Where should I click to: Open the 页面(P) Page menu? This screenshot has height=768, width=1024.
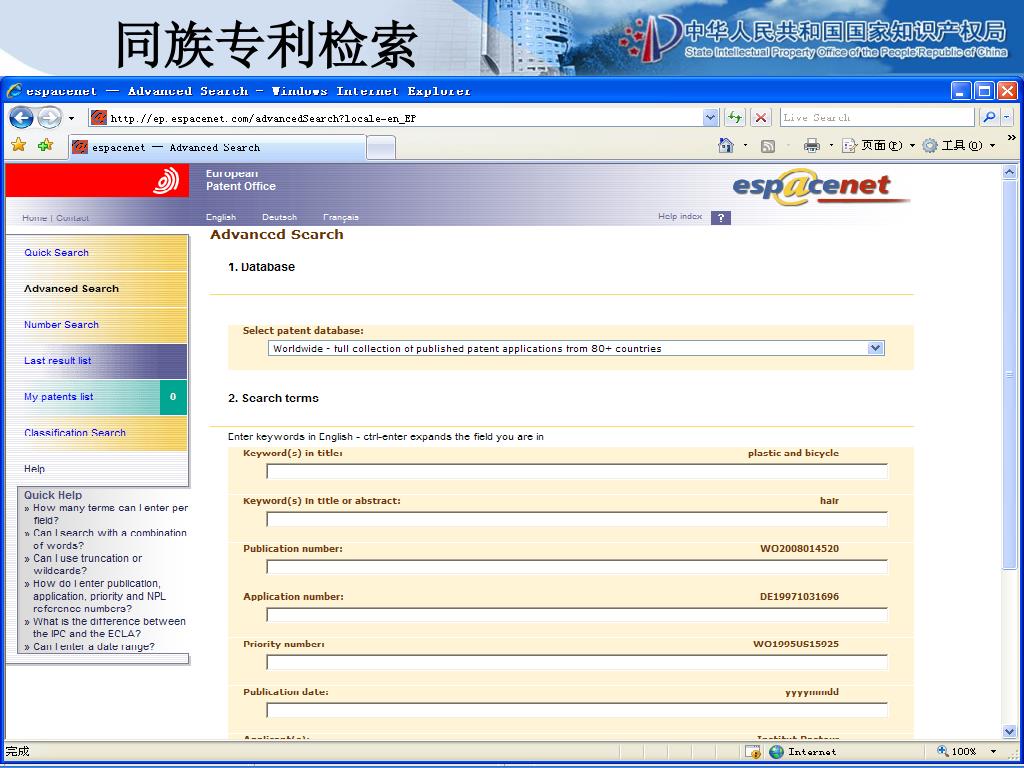click(878, 146)
